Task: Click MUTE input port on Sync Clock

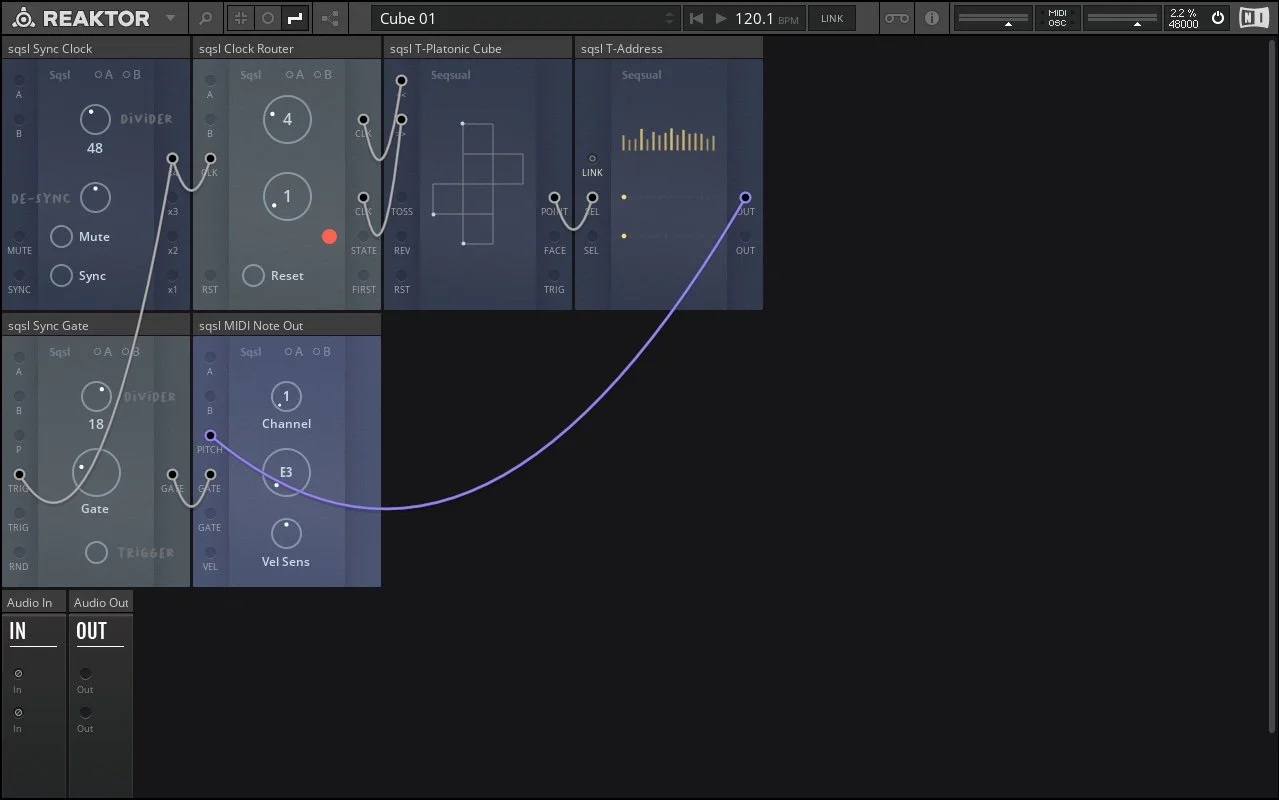Action: 19,236
